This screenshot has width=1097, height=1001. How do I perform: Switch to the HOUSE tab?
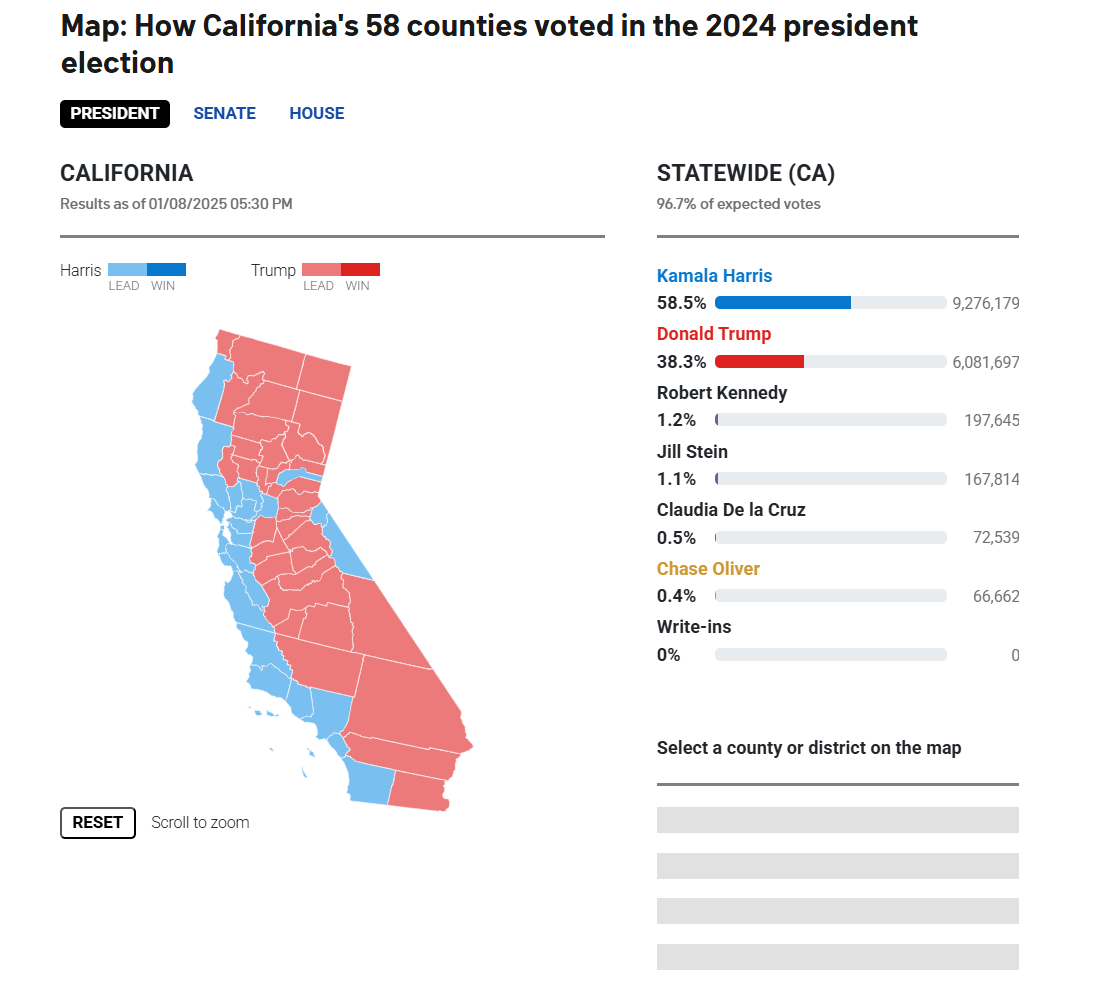316,113
